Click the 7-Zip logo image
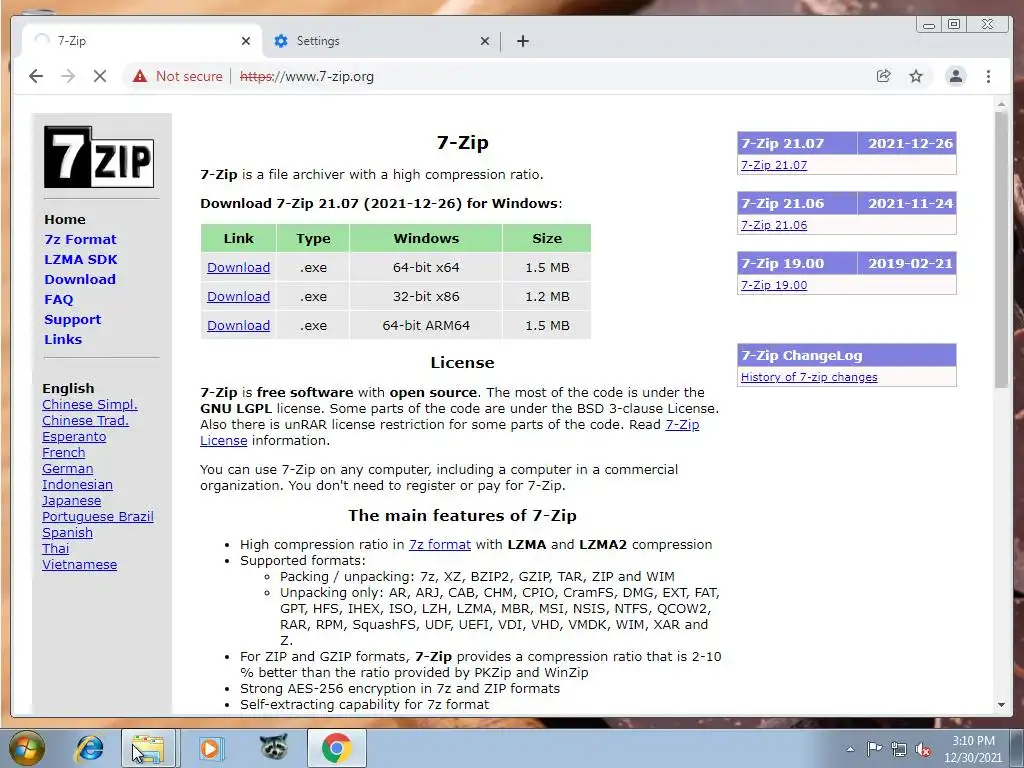 [x=99, y=157]
